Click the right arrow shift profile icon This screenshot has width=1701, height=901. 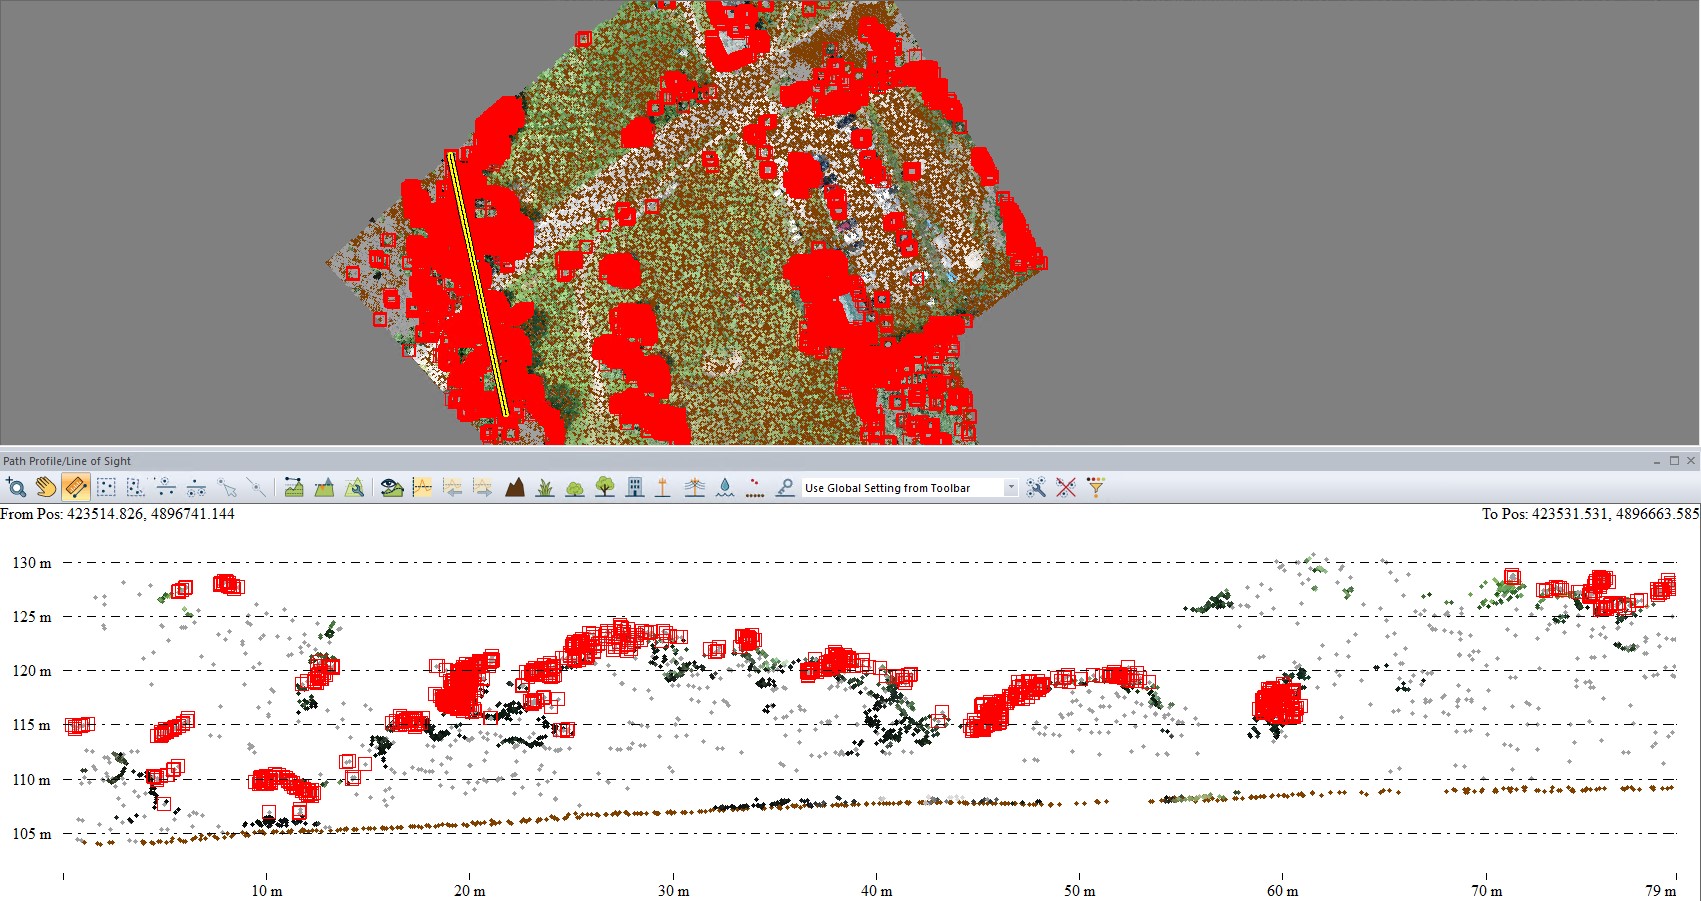point(483,487)
